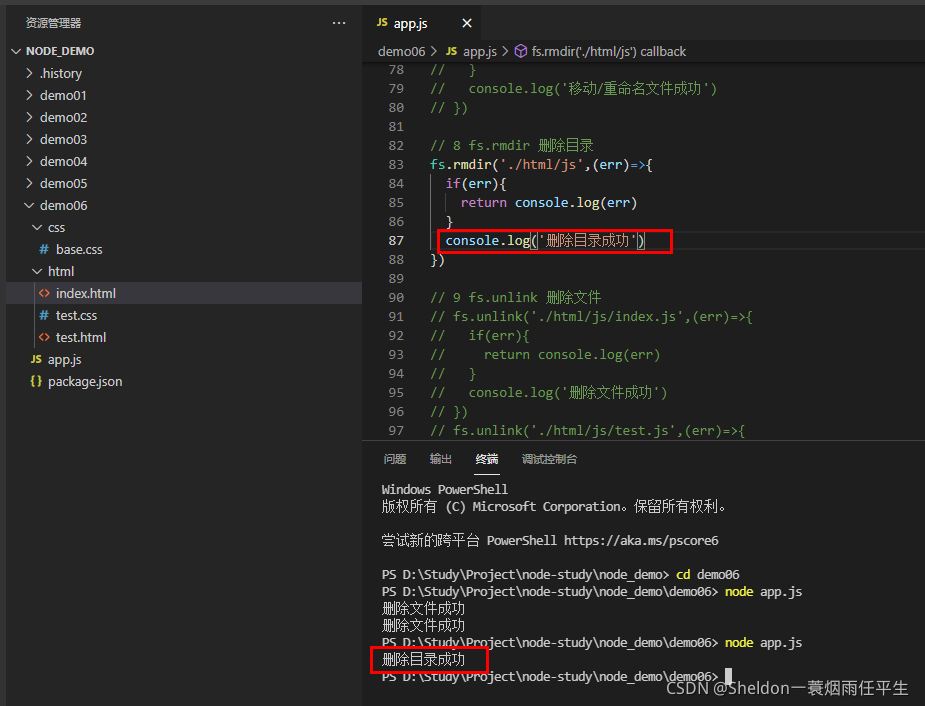This screenshot has height=706, width=925.
Task: Click the 'return console.log(err)' line 85
Action: (549, 202)
